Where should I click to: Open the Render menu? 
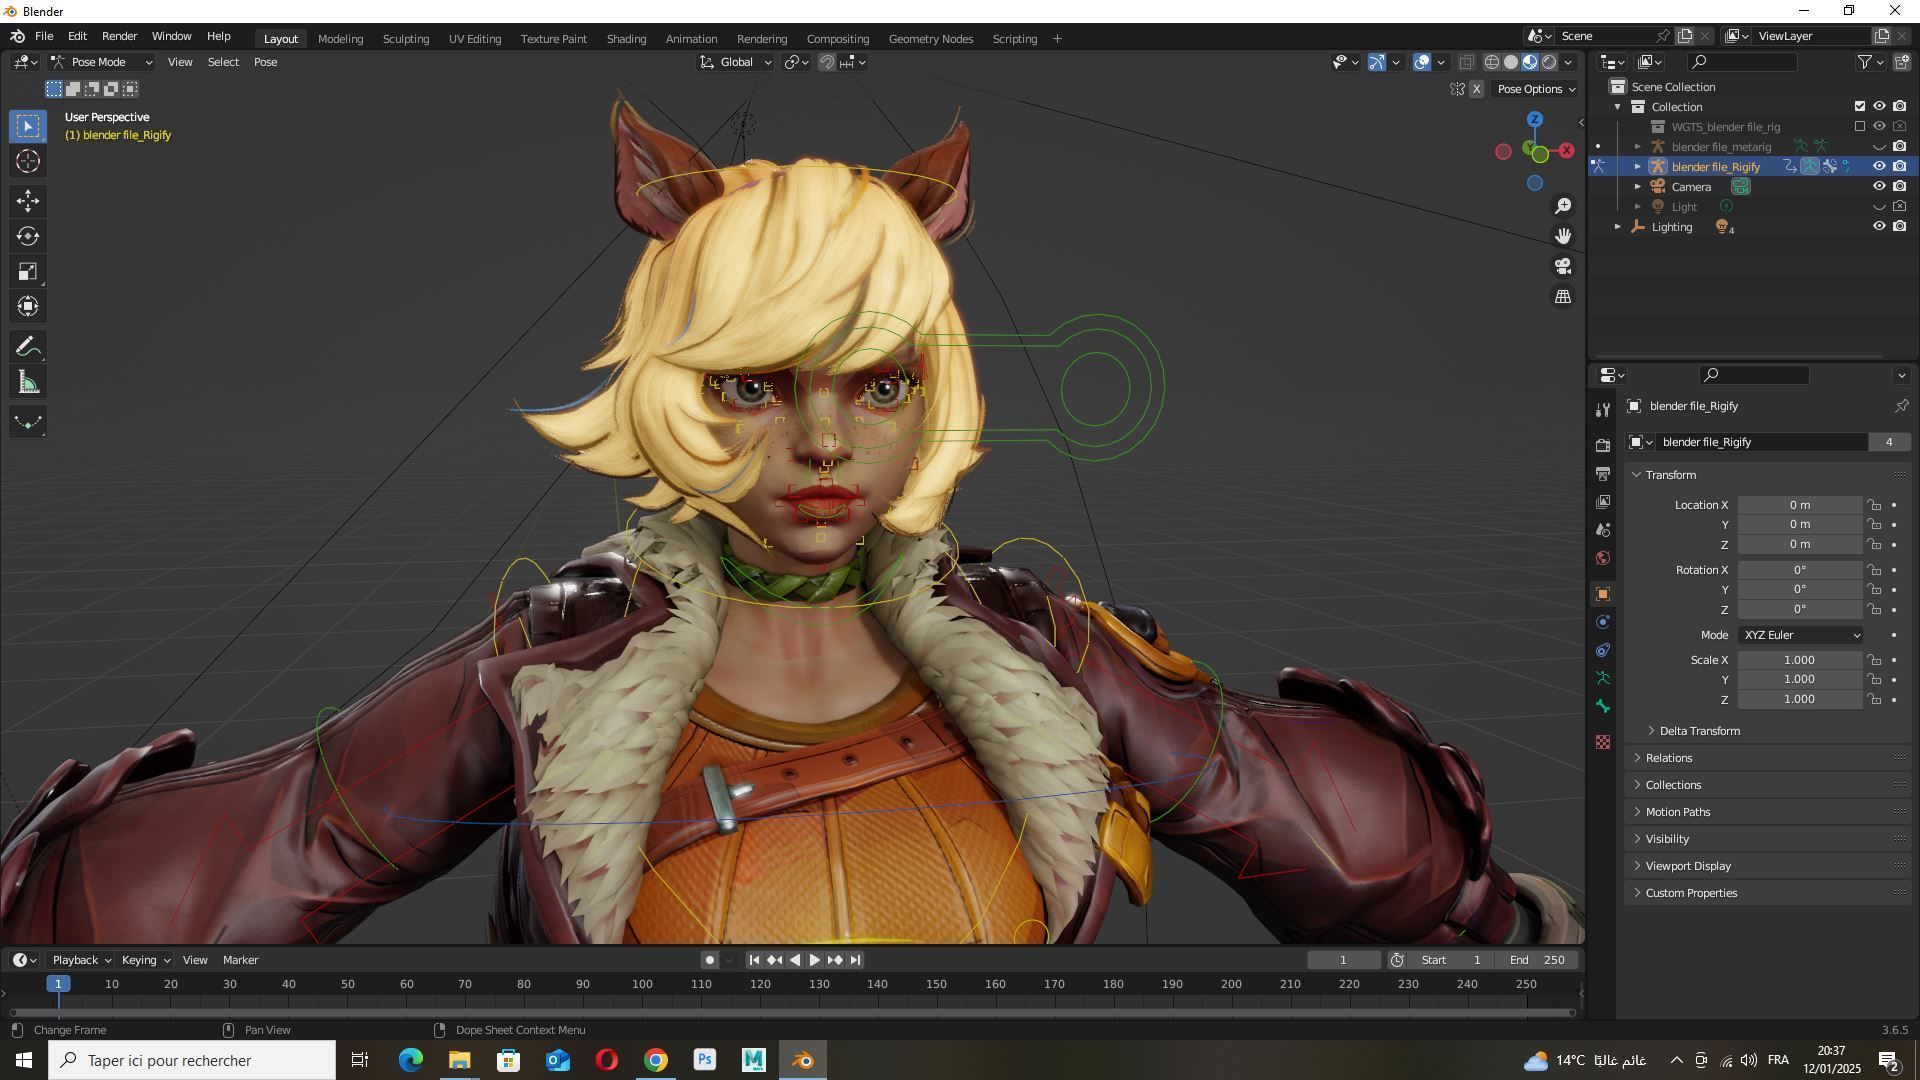tap(119, 36)
